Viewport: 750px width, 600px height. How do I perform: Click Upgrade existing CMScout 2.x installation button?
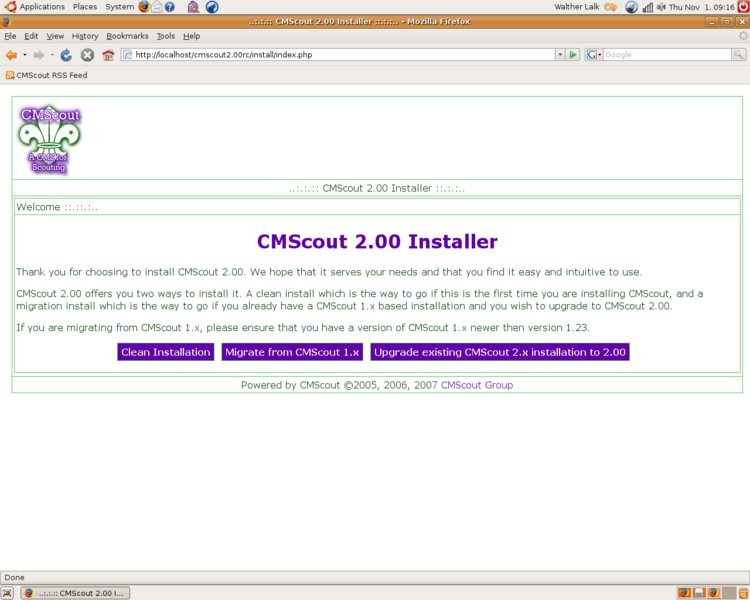(x=500, y=352)
